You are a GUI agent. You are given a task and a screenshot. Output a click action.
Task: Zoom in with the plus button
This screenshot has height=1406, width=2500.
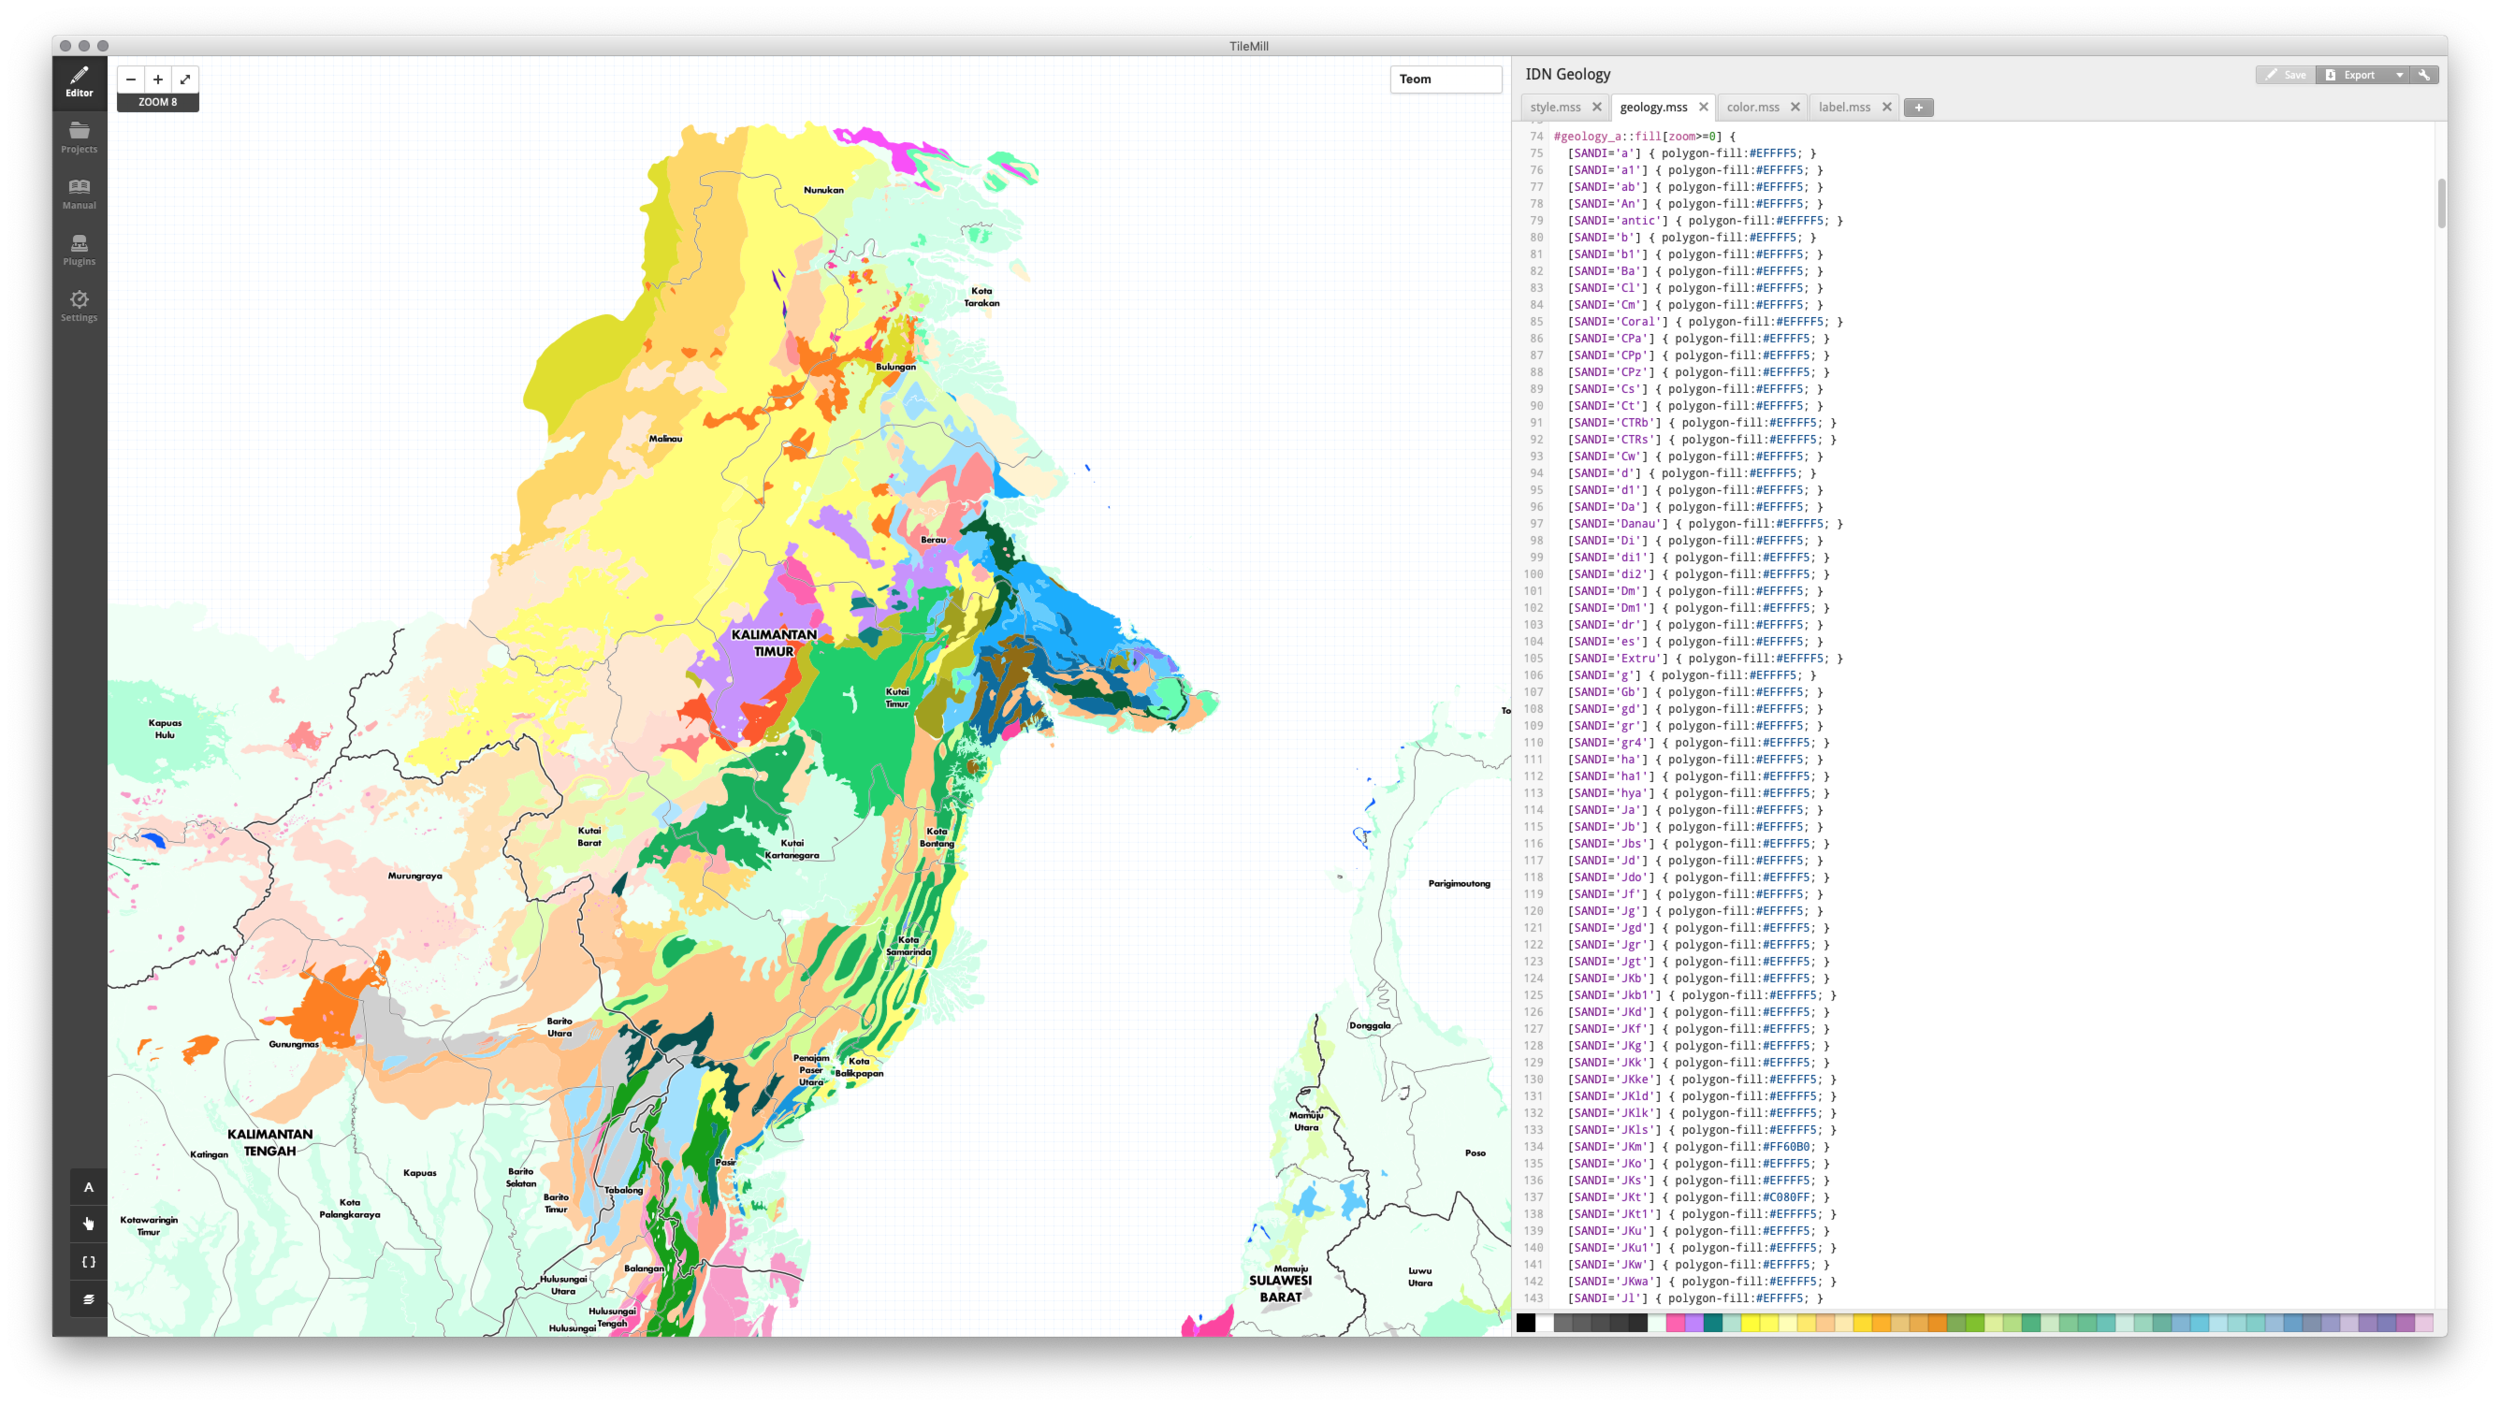tap(158, 80)
